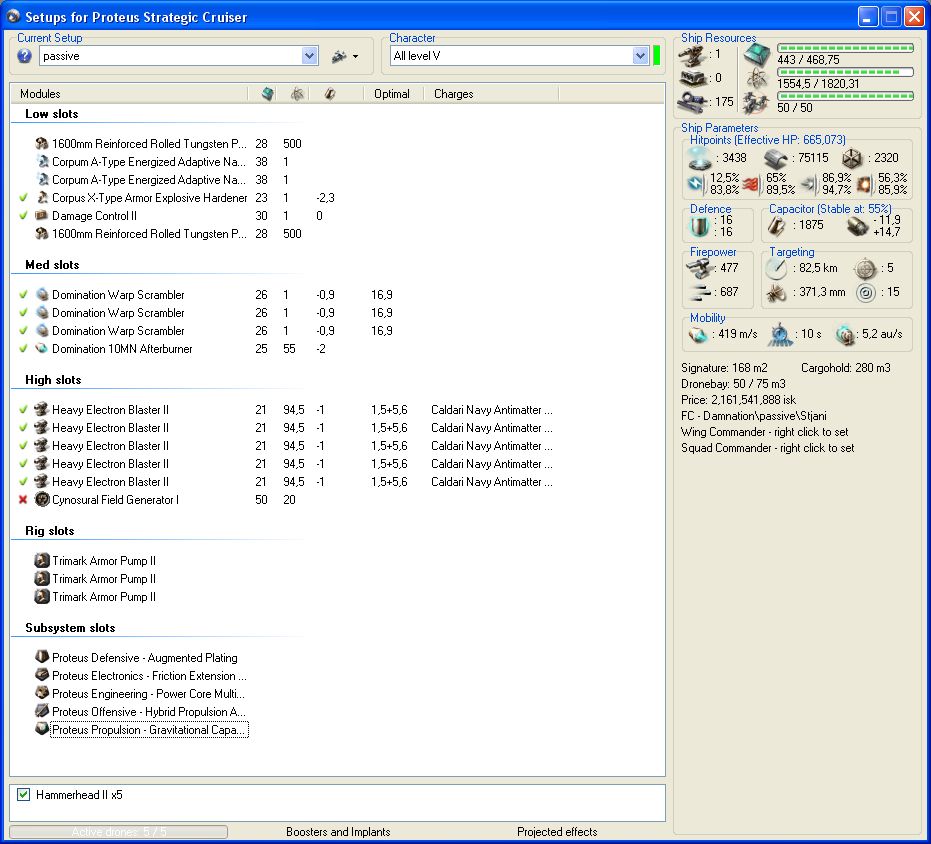
Task: Click the Proteus Propulsion subsystem icon
Action: (x=42, y=729)
